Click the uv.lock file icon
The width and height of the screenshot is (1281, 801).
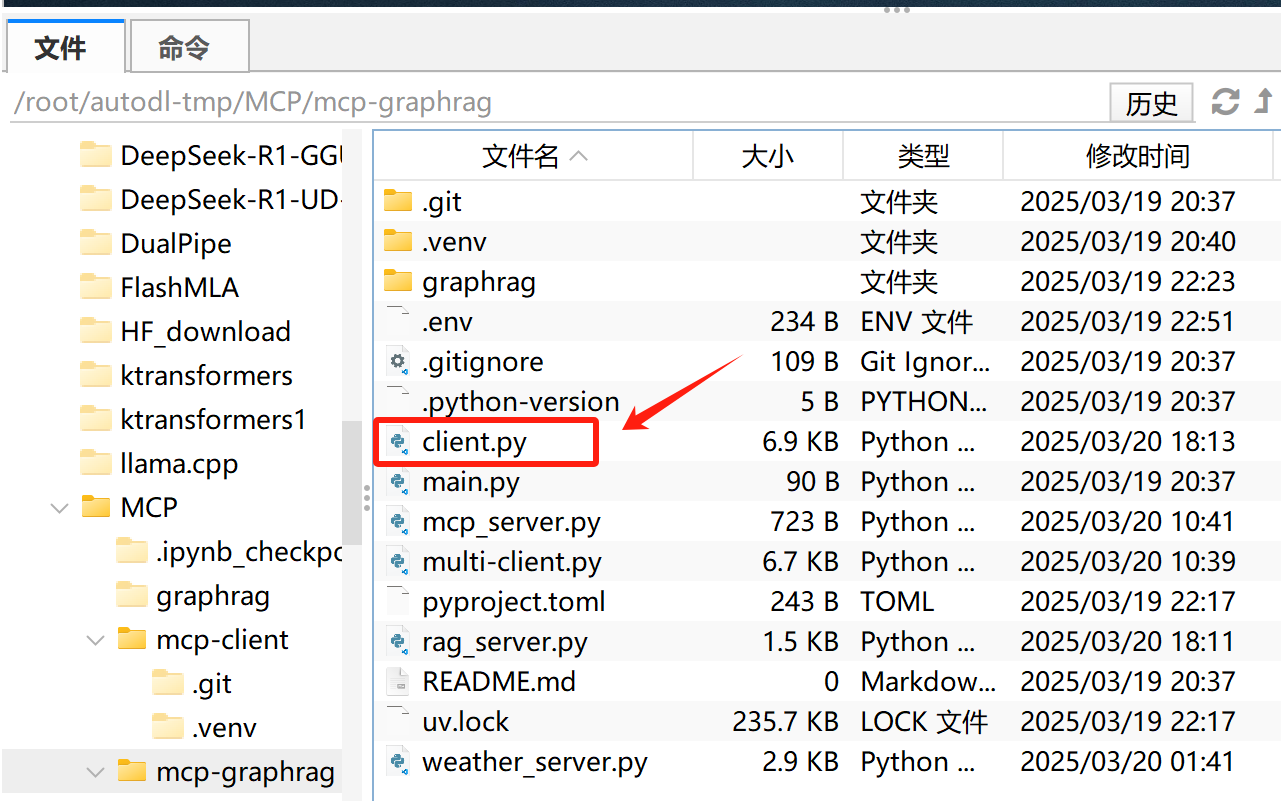click(398, 721)
